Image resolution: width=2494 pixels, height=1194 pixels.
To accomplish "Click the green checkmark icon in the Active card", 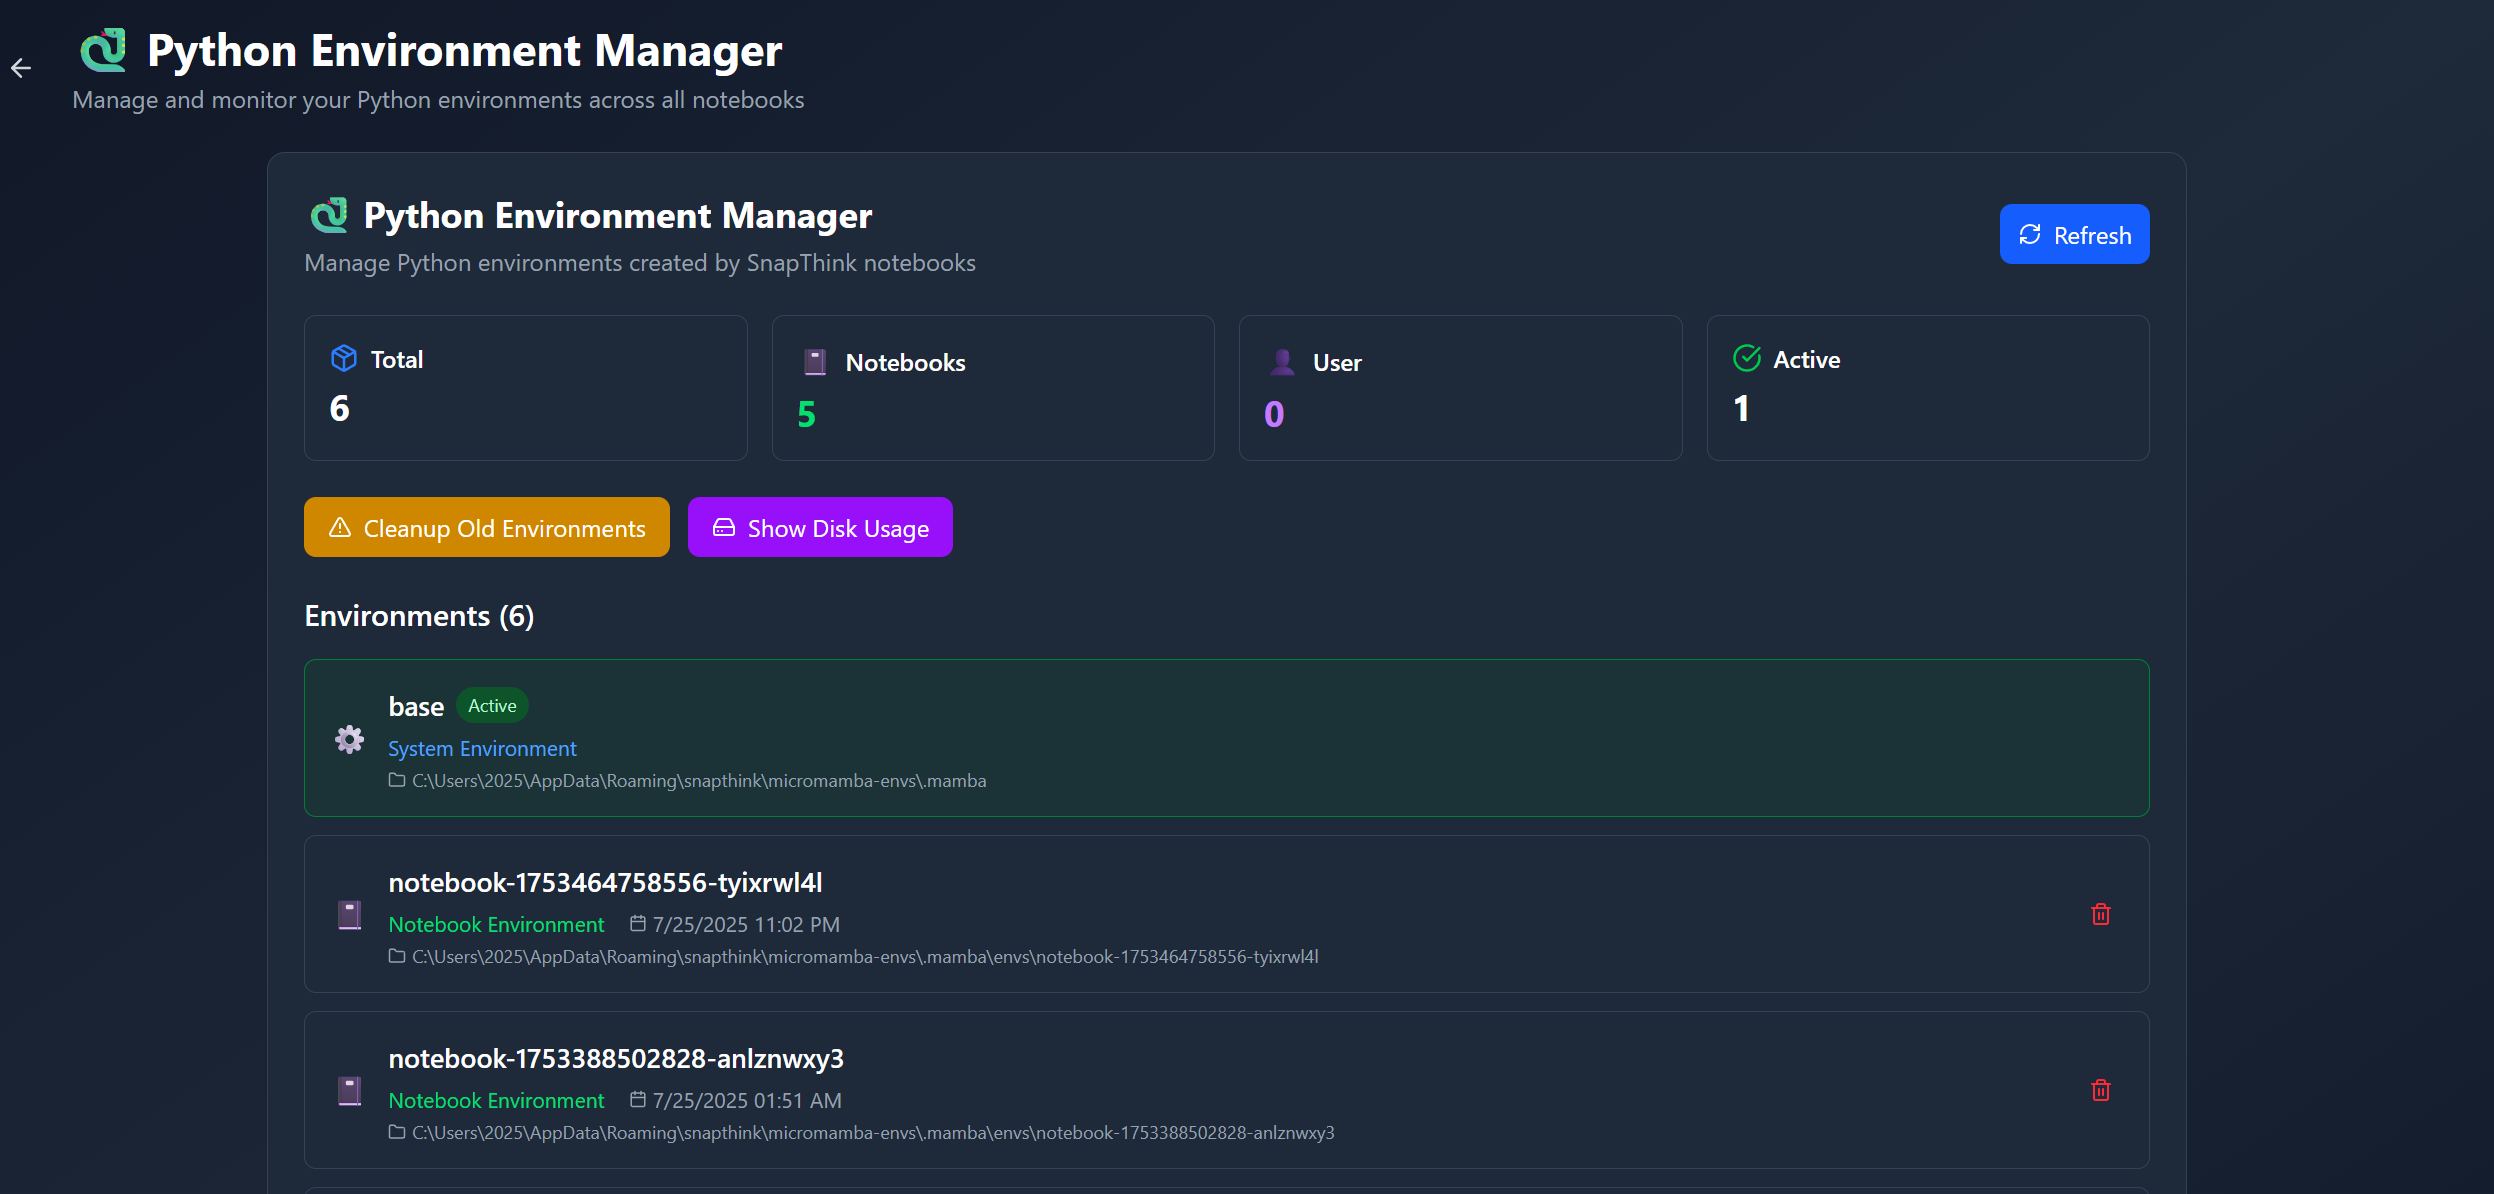I will 1746,358.
